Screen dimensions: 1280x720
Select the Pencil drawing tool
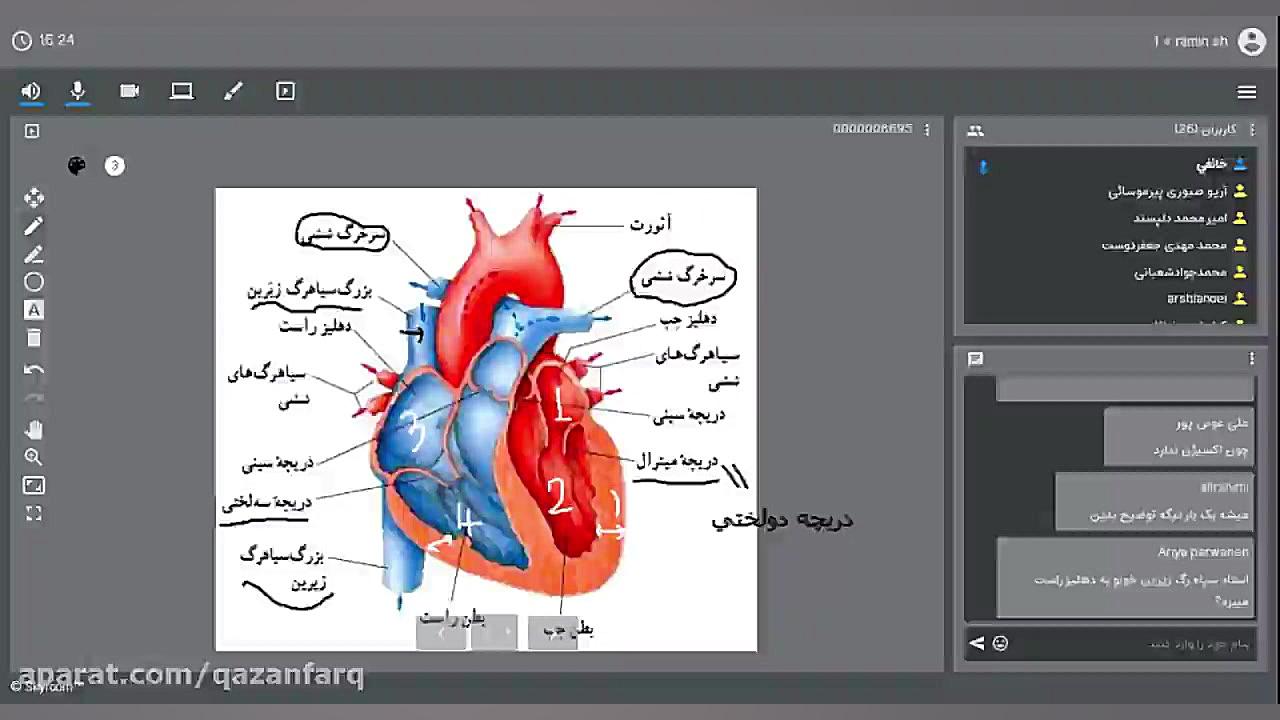coord(34,226)
